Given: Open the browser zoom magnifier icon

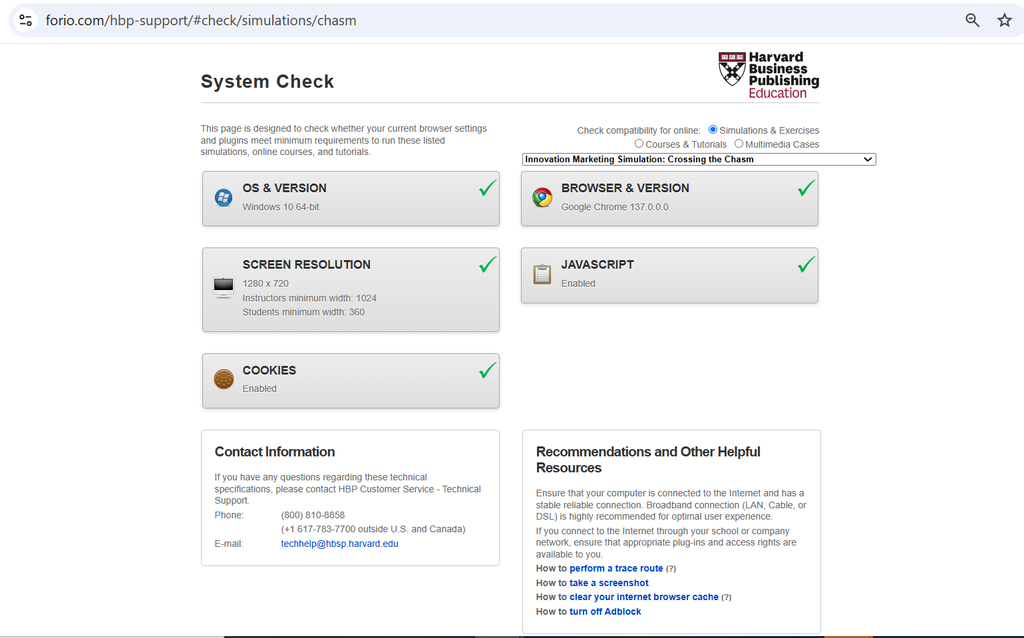Looking at the screenshot, I should 972,20.
